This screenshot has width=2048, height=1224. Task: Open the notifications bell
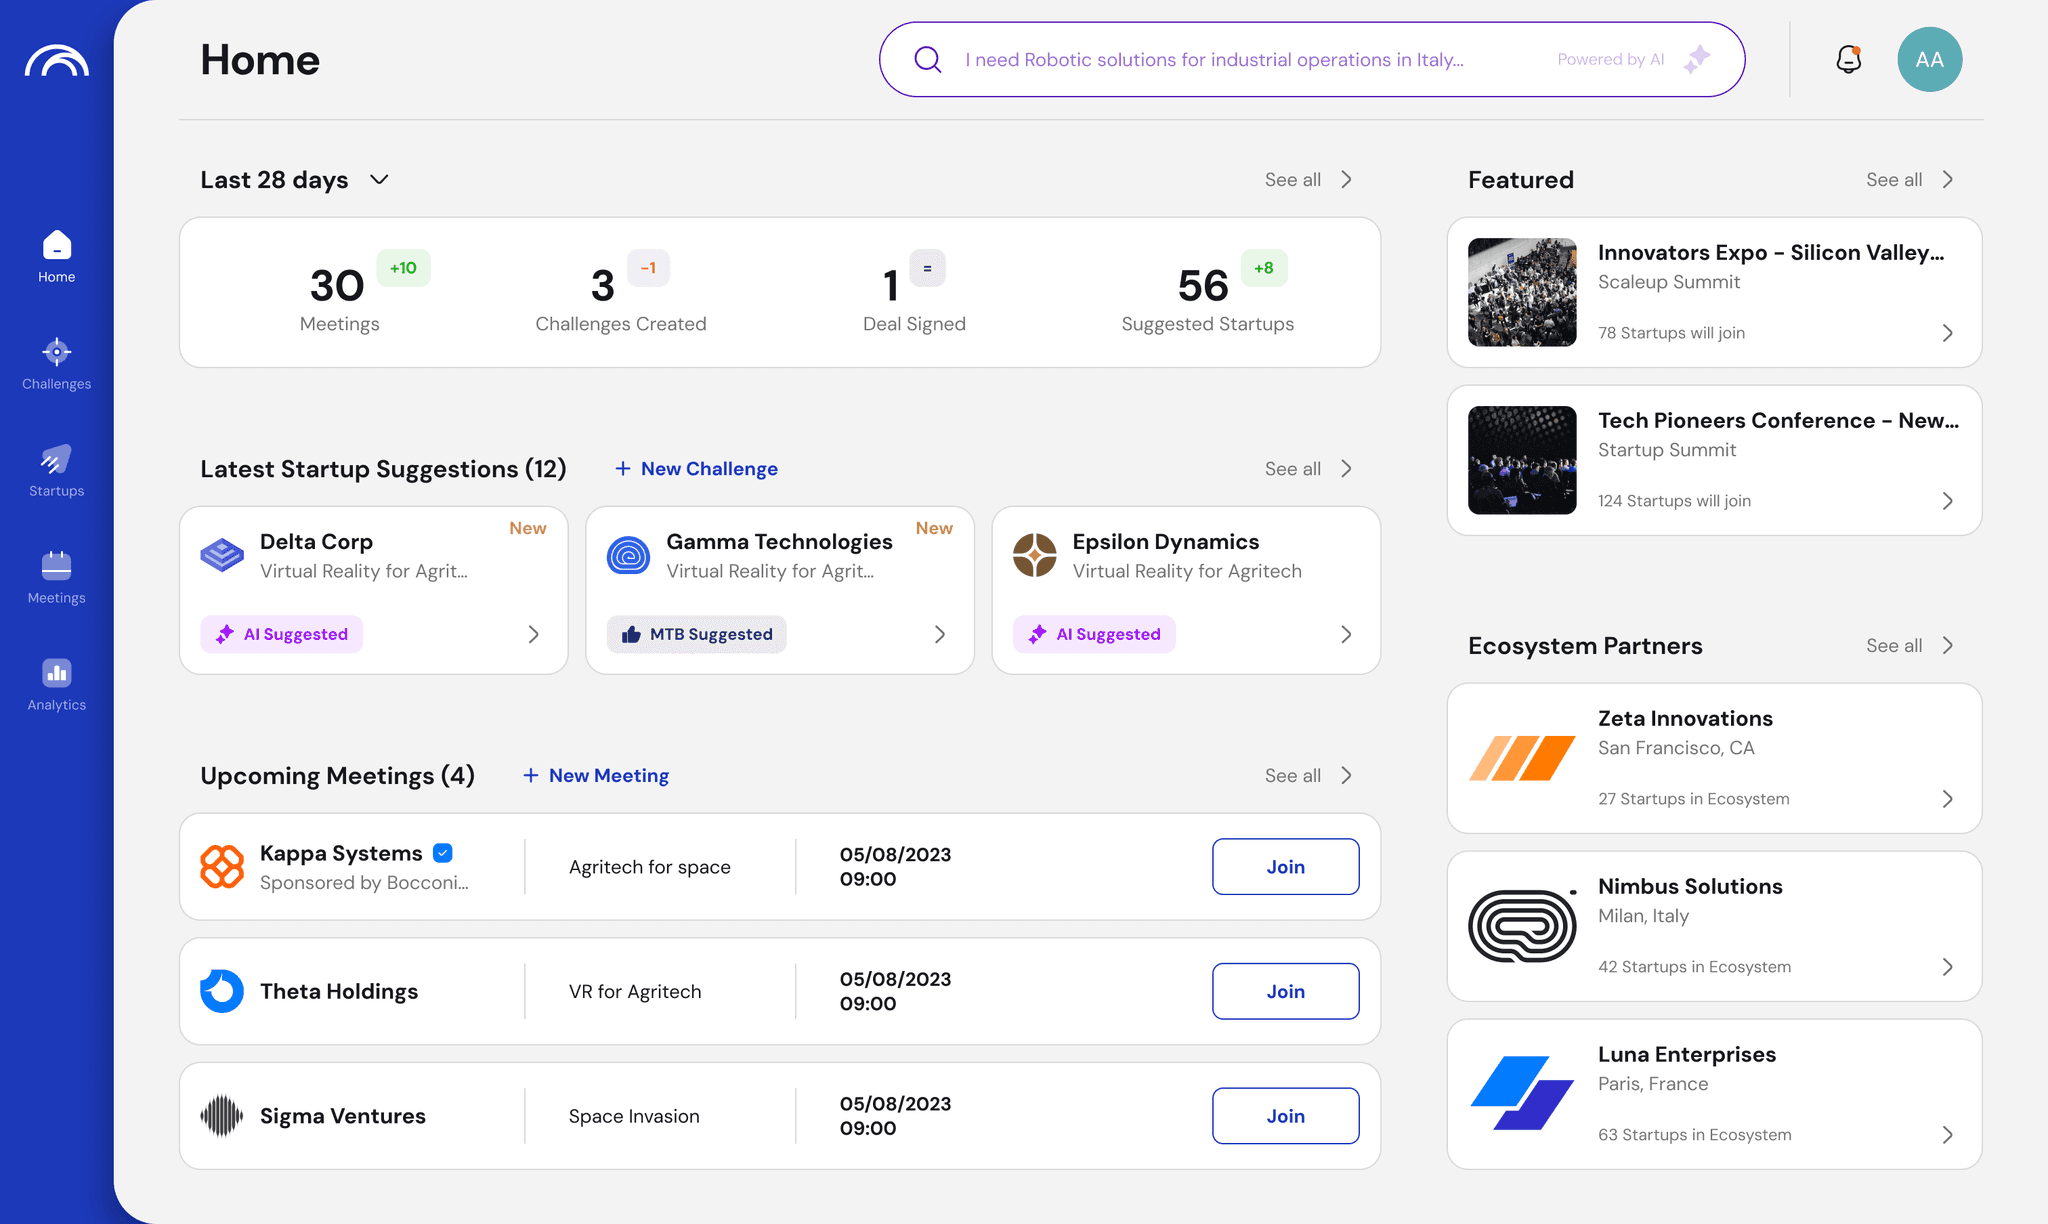click(x=1848, y=60)
